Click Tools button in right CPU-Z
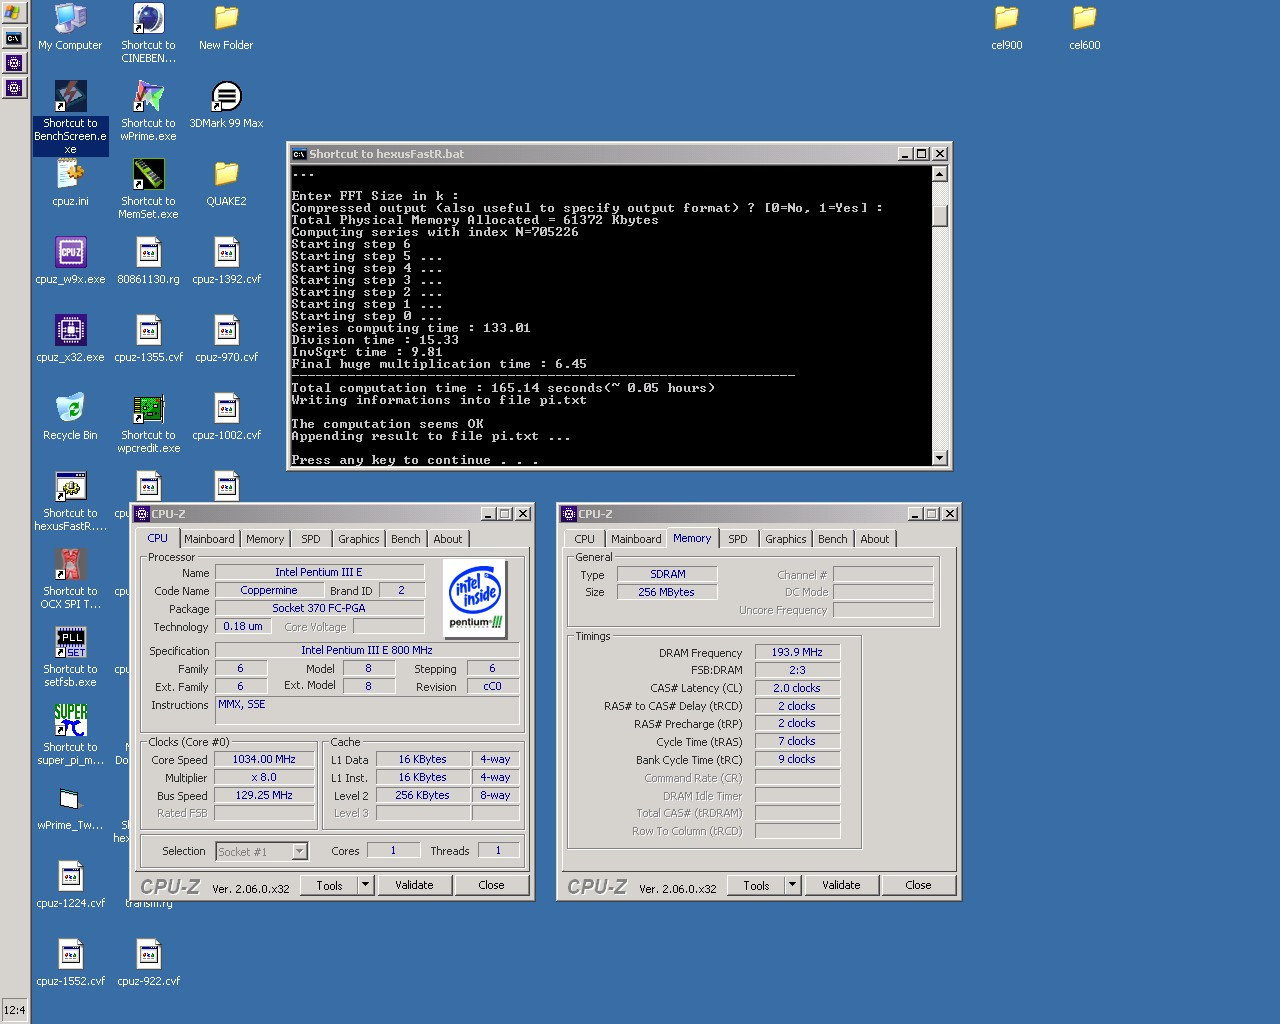Image resolution: width=1280 pixels, height=1024 pixels. point(756,885)
